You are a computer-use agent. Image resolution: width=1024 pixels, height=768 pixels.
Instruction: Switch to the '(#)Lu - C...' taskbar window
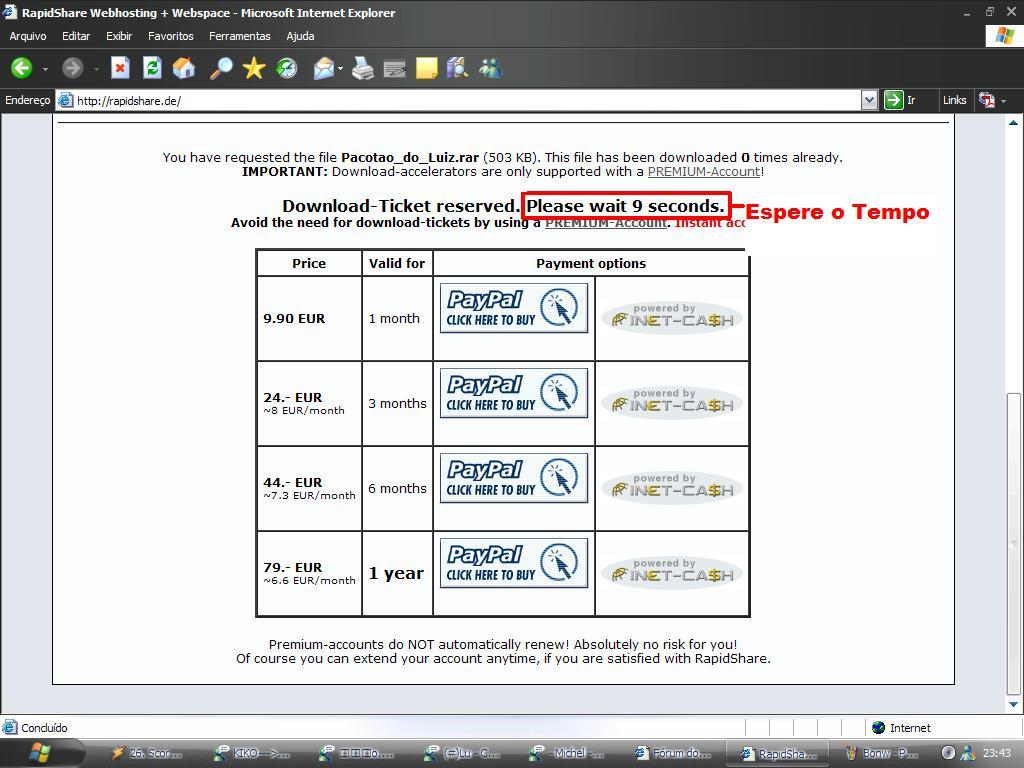pyautogui.click(x=463, y=754)
